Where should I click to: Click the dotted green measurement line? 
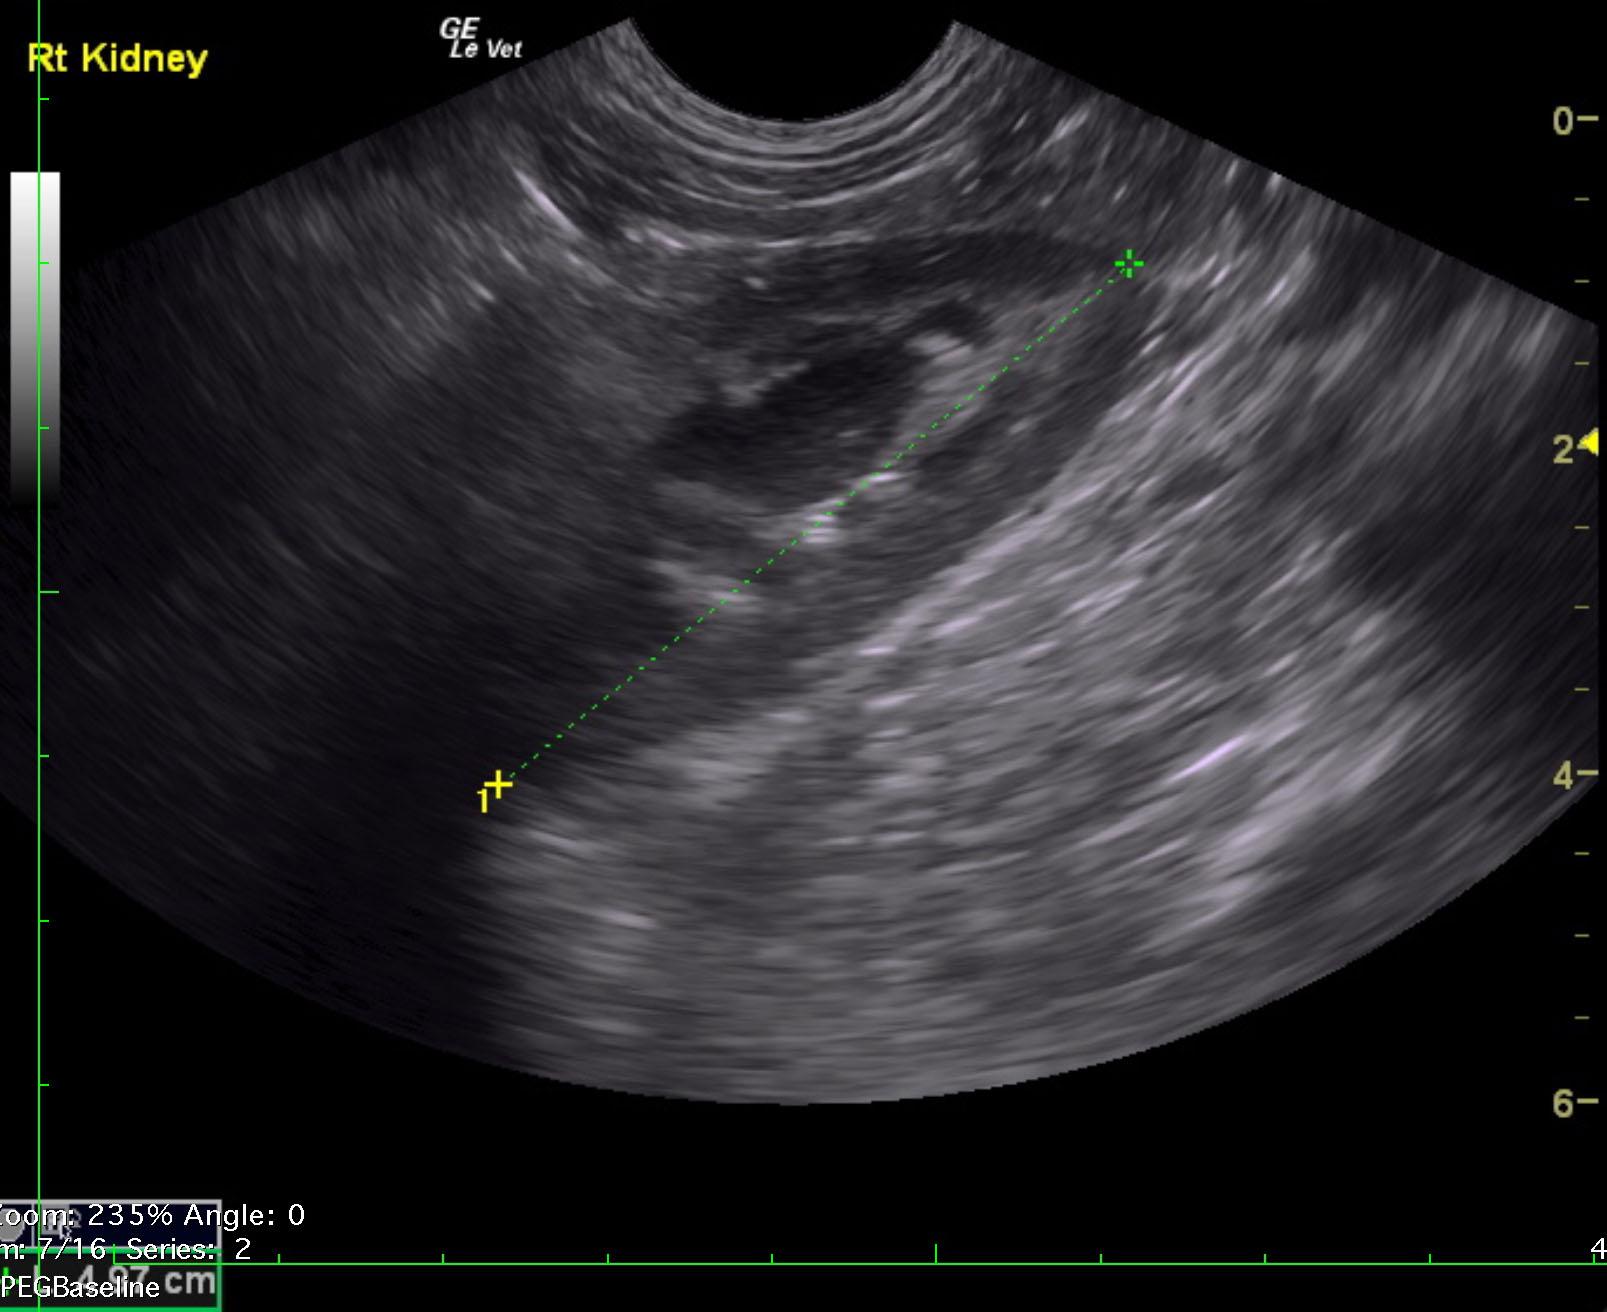click(x=812, y=523)
